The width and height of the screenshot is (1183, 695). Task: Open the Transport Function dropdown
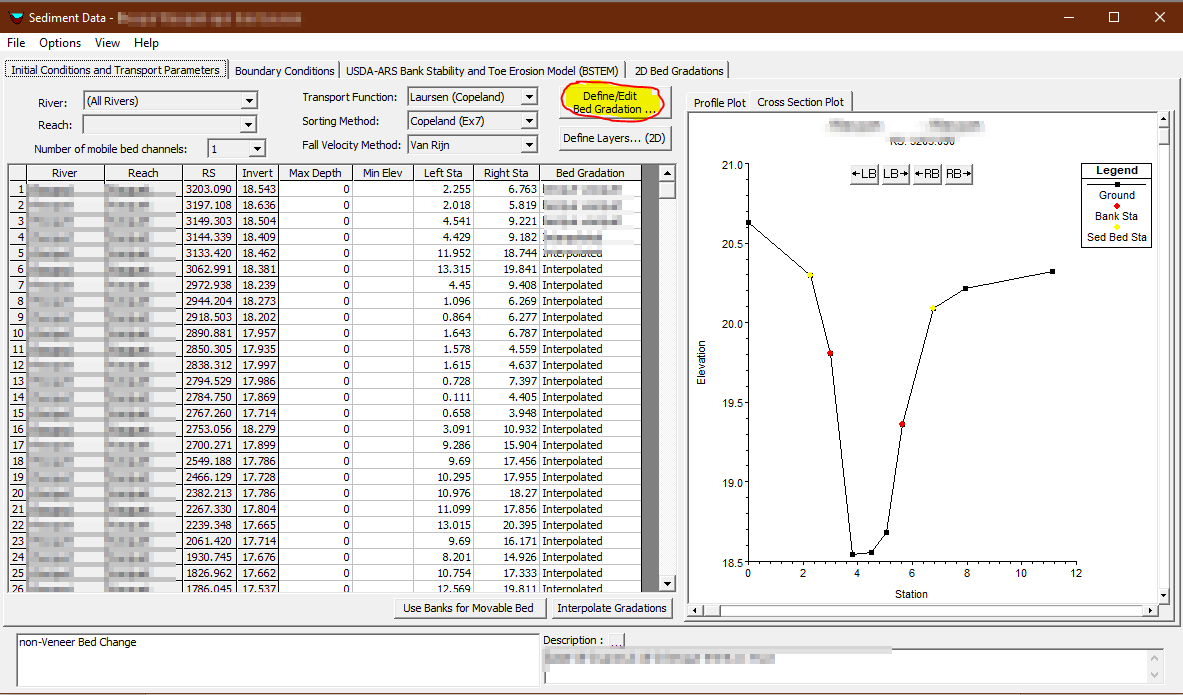click(x=529, y=97)
